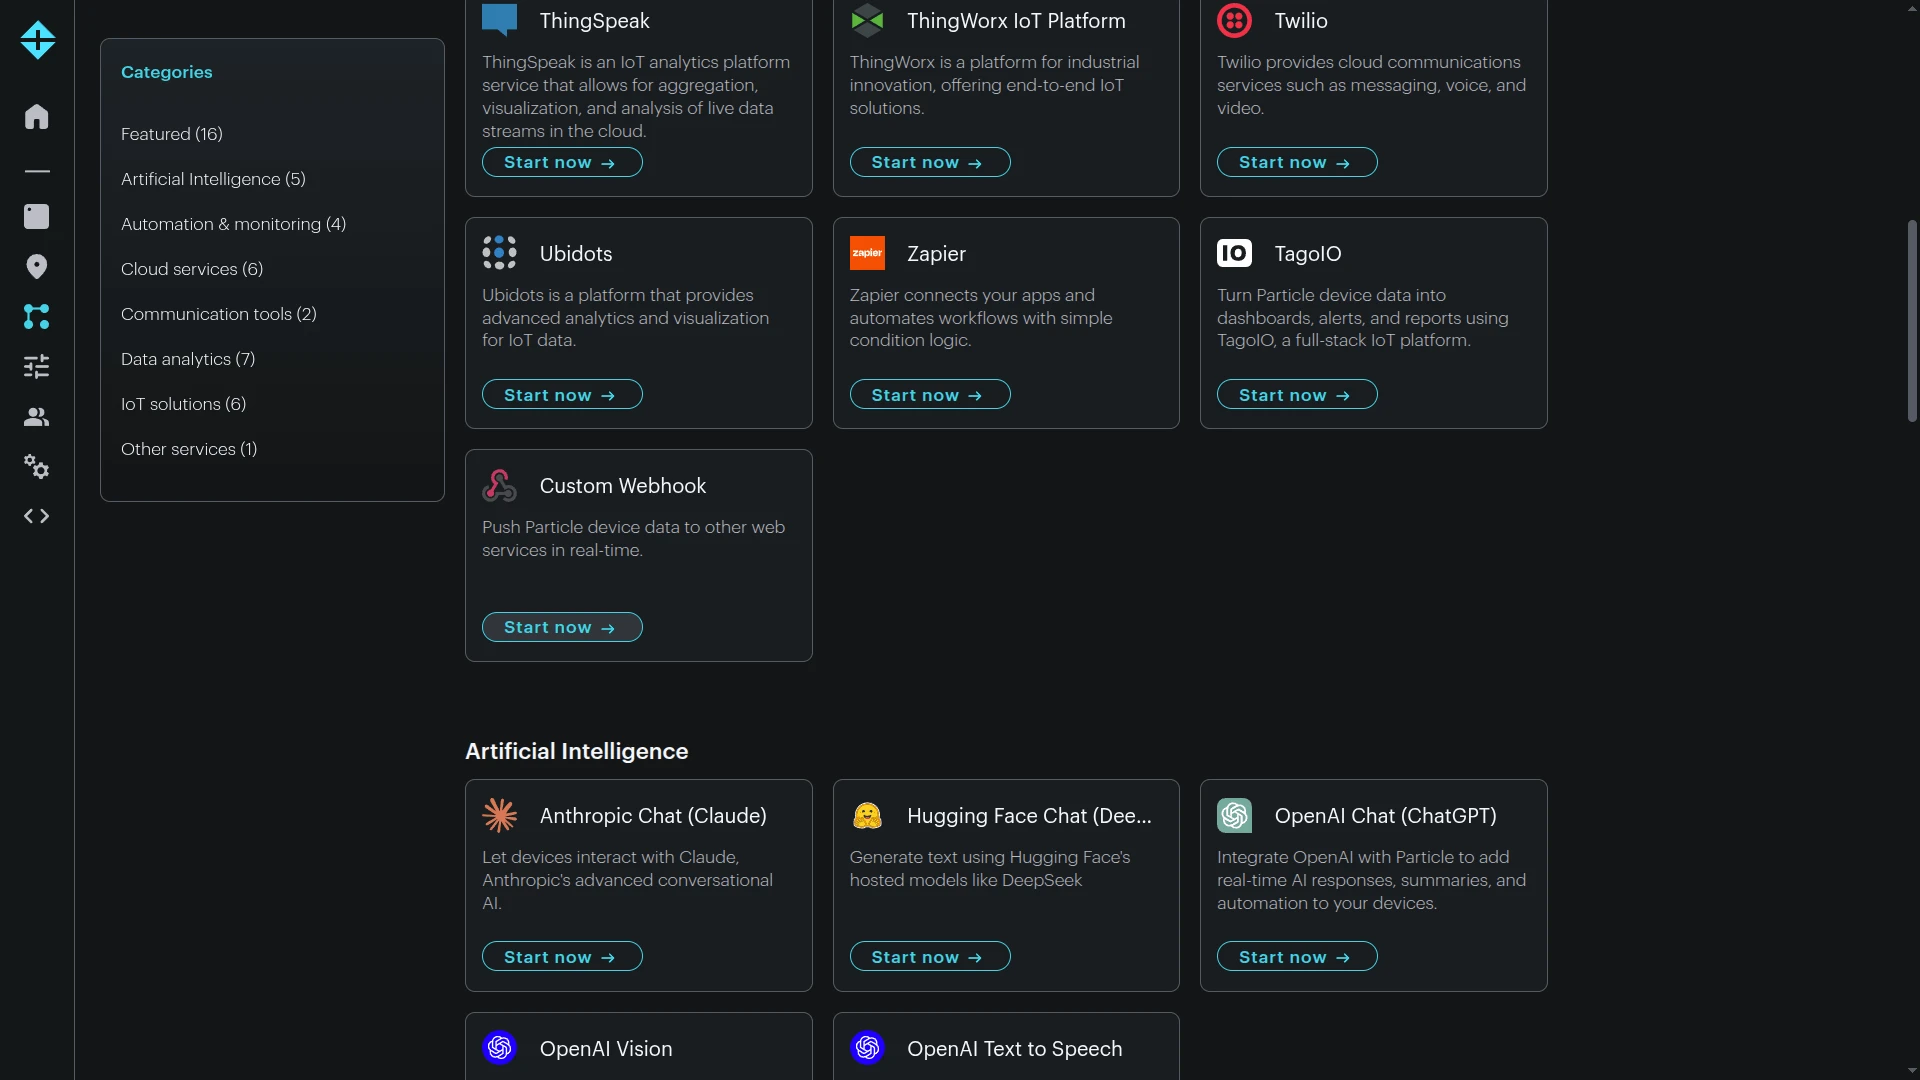This screenshot has height=1080, width=1920.
Task: Start now with OpenAI Chat (ChatGPT)
Action: tap(1297, 957)
